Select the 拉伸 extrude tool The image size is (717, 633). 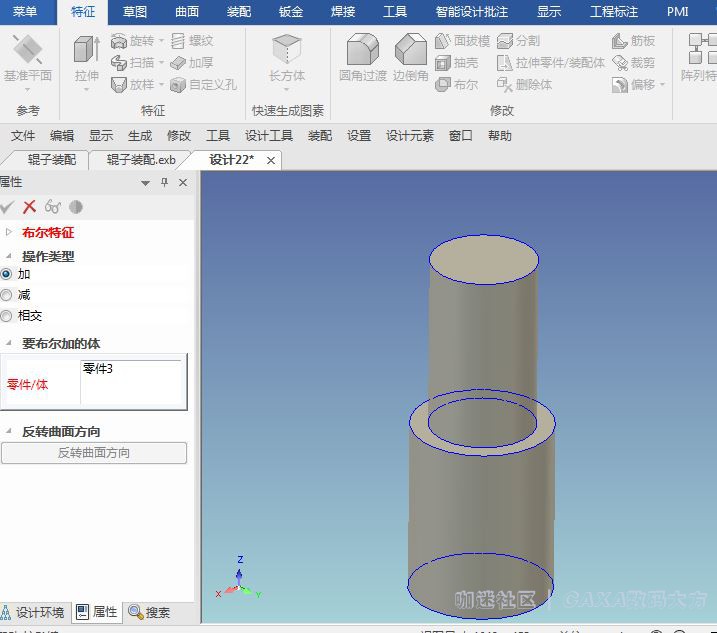[86, 59]
